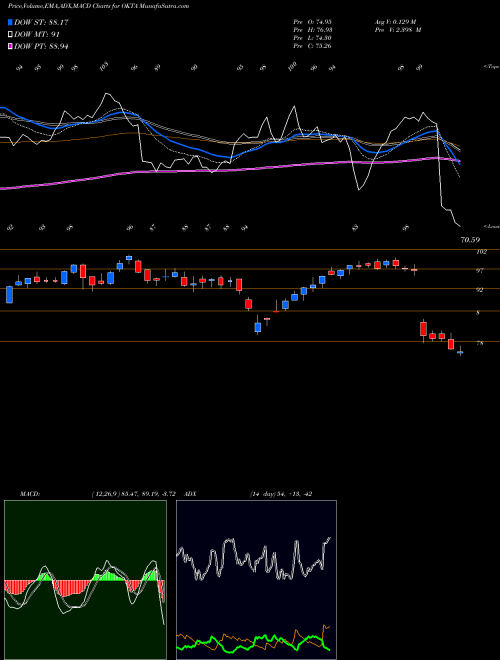500x660 pixels.
Task: Click the last blue candlestick on the price chart
Action: 460,352
